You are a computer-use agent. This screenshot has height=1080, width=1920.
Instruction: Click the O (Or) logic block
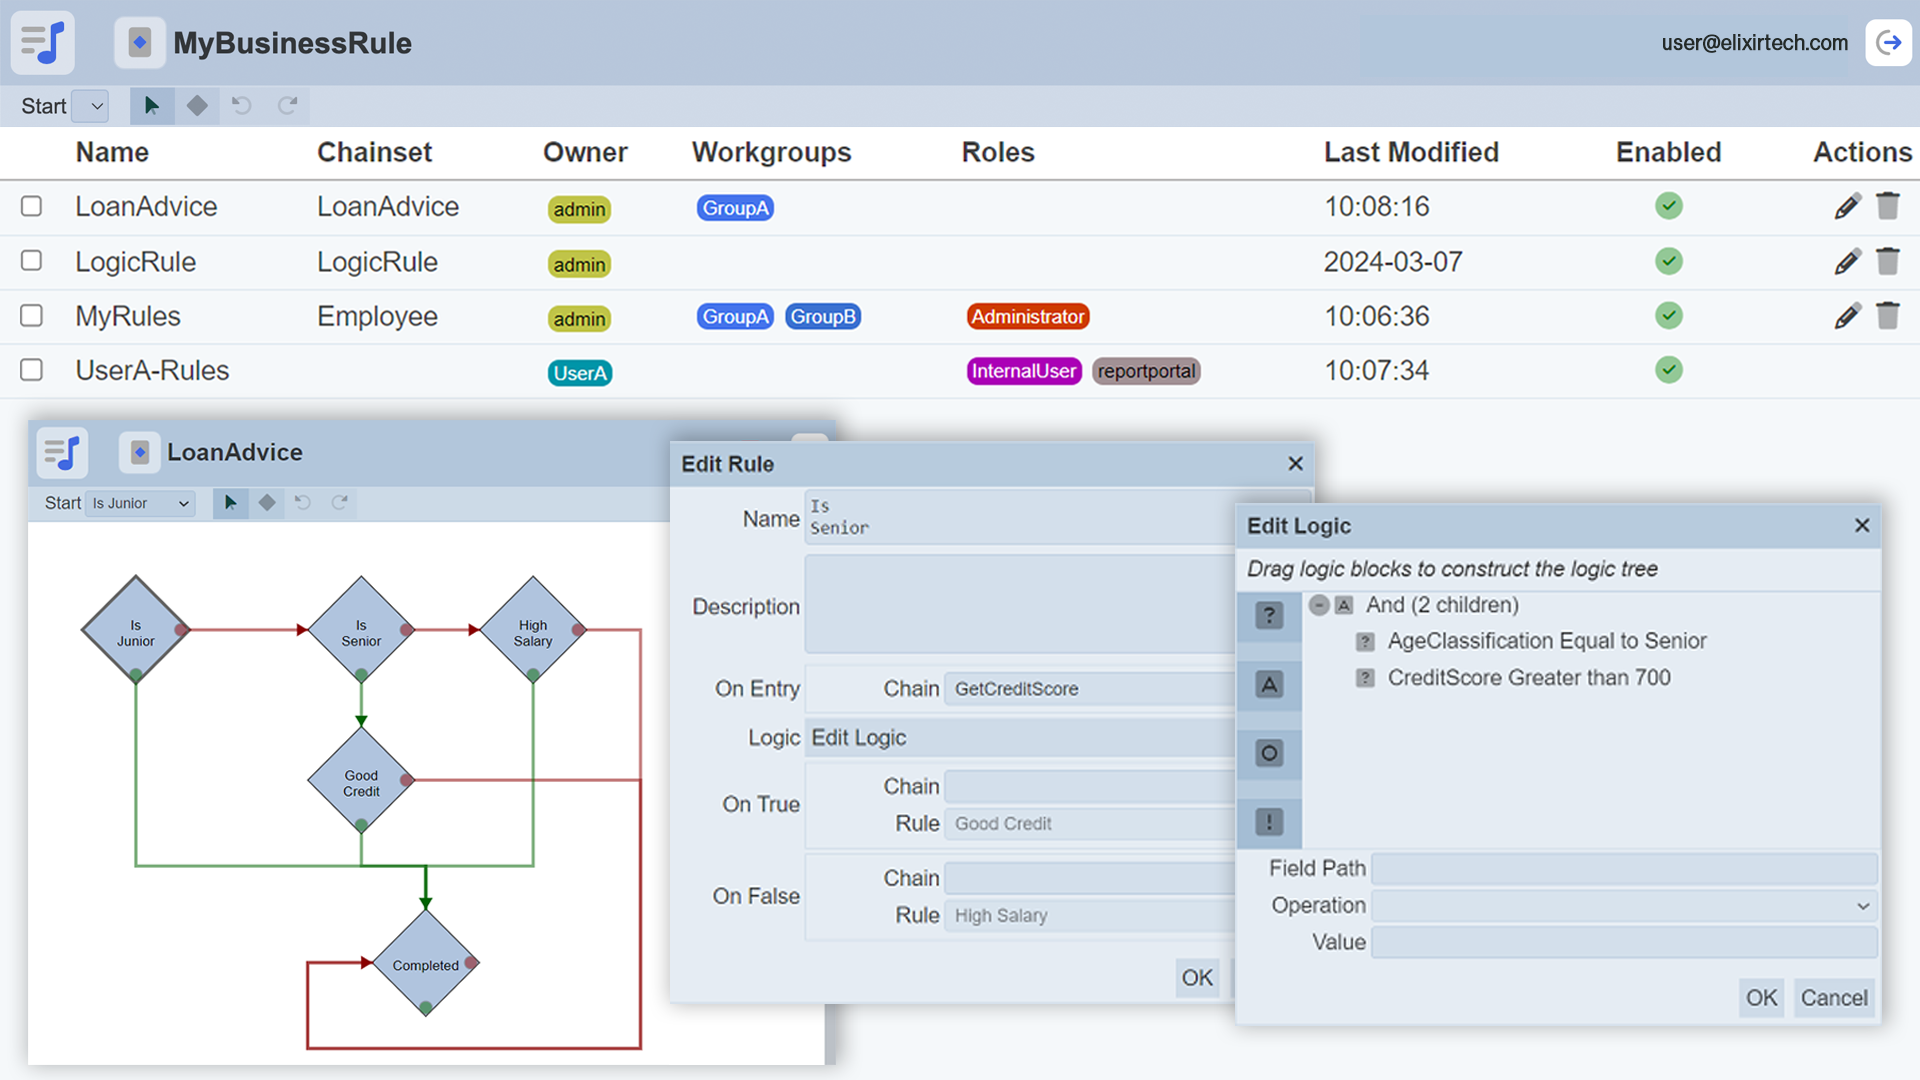1269,754
